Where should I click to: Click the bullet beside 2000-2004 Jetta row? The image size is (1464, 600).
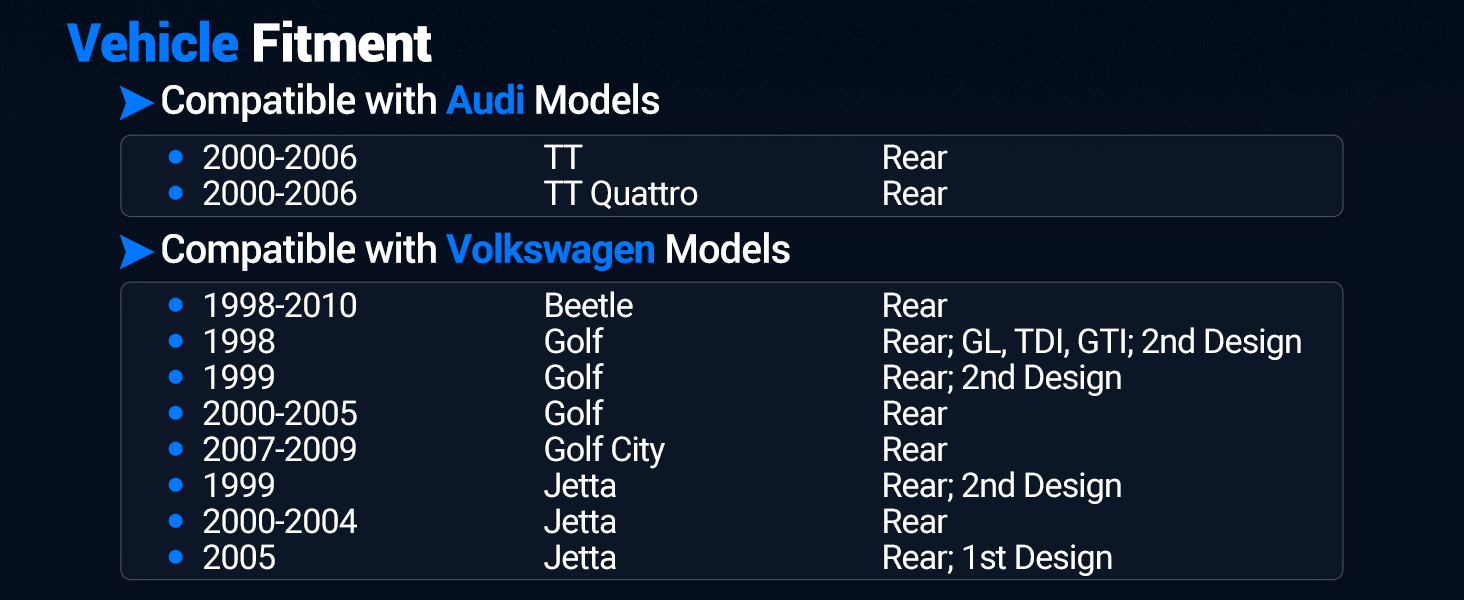tap(176, 521)
